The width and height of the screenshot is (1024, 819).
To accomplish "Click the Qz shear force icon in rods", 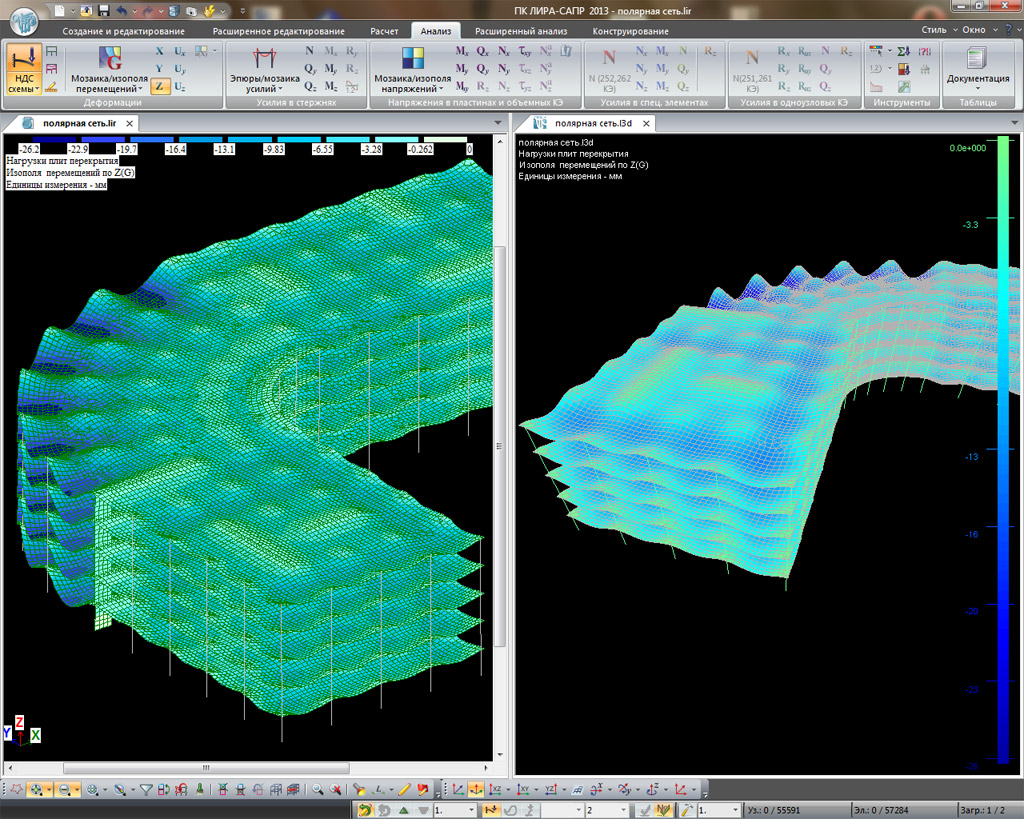I will 310,87.
